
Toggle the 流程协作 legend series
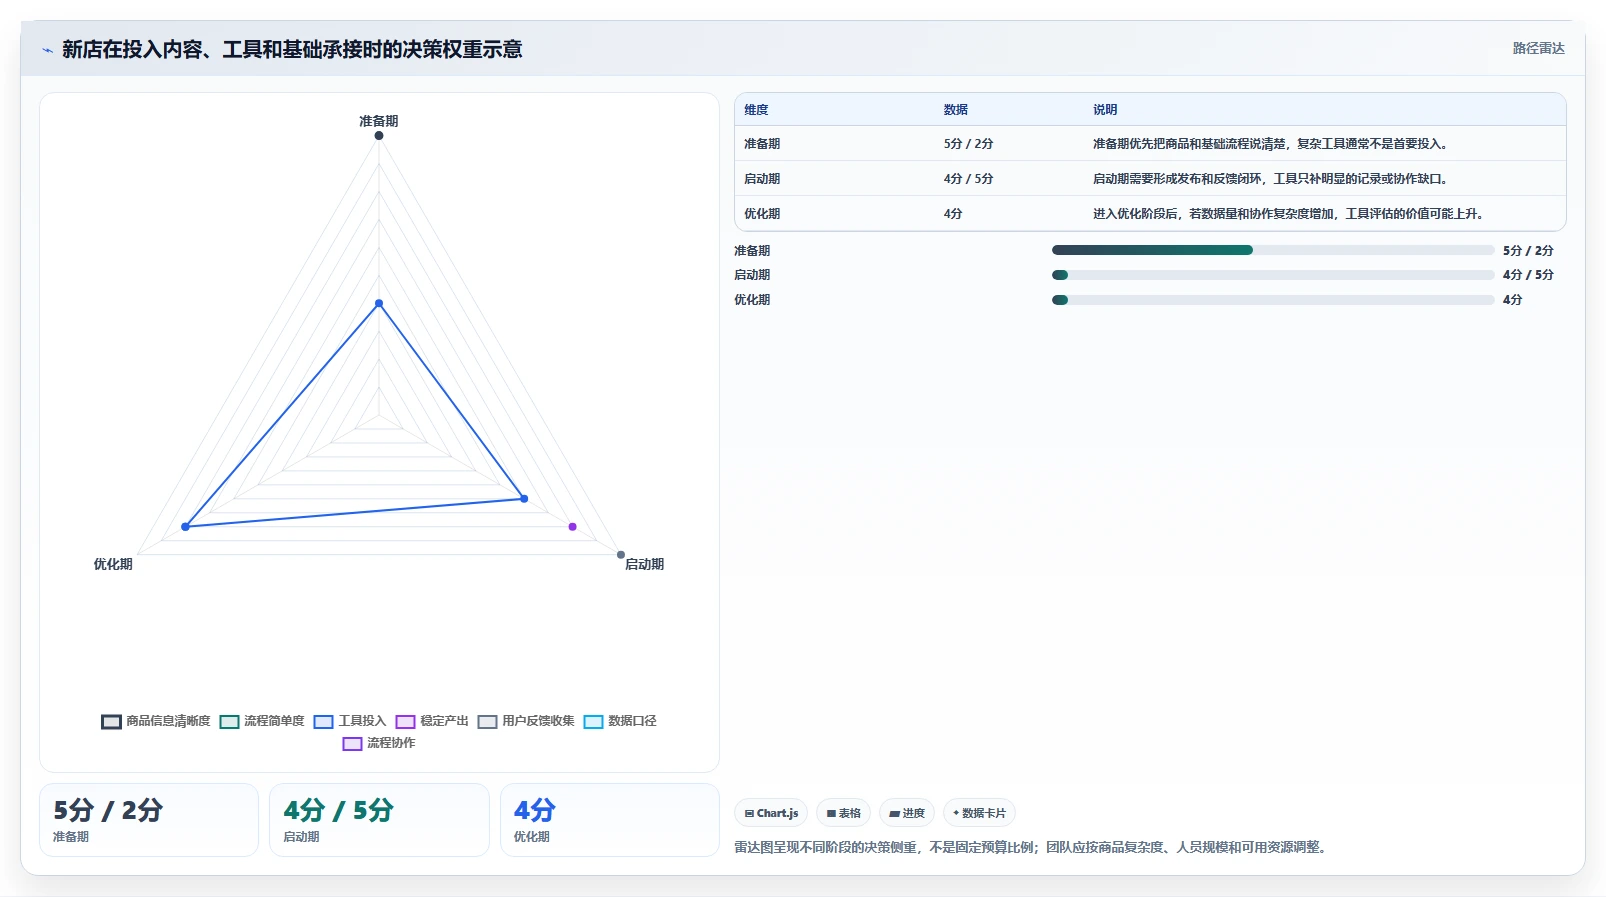(379, 743)
